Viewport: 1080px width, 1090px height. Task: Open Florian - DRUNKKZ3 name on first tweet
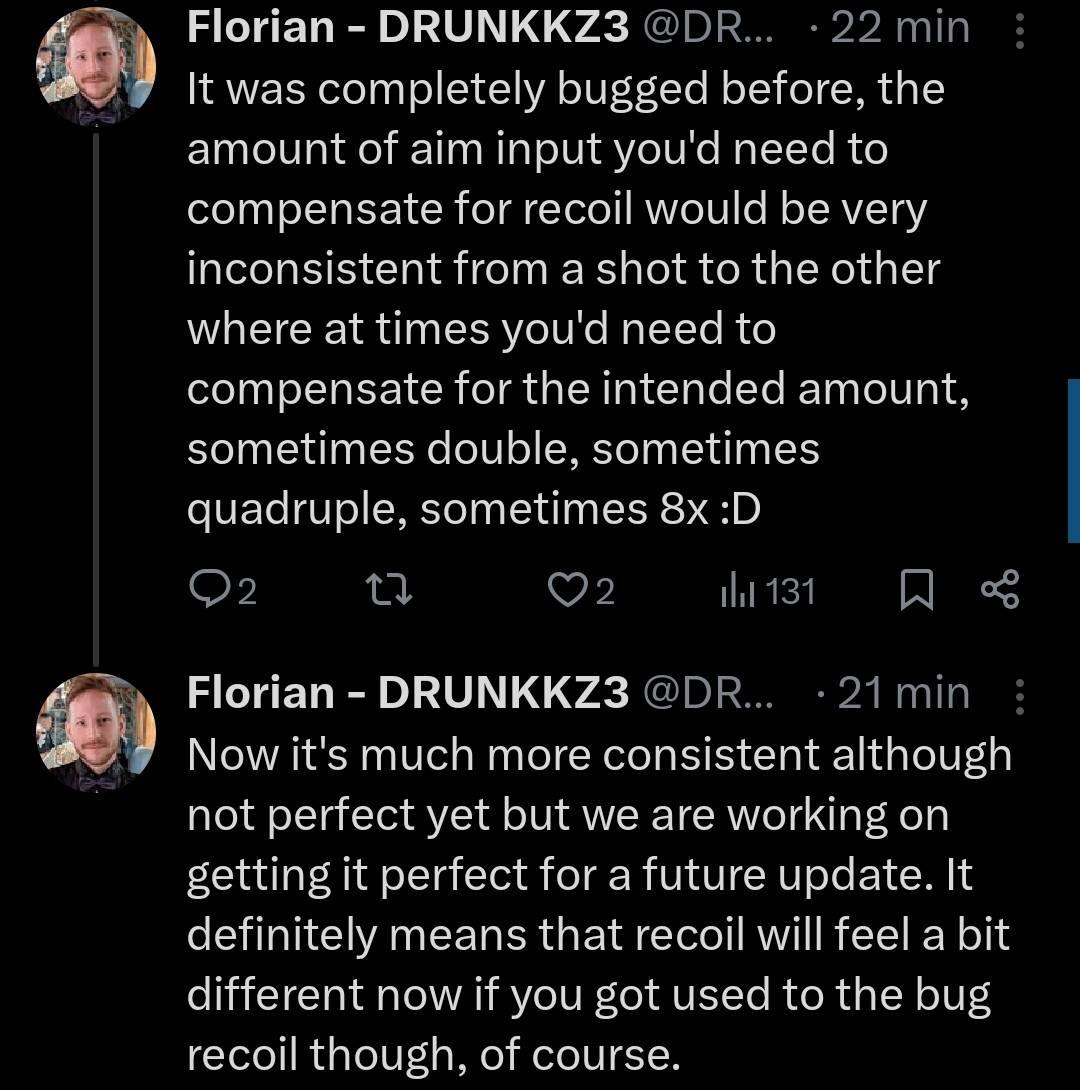[408, 28]
